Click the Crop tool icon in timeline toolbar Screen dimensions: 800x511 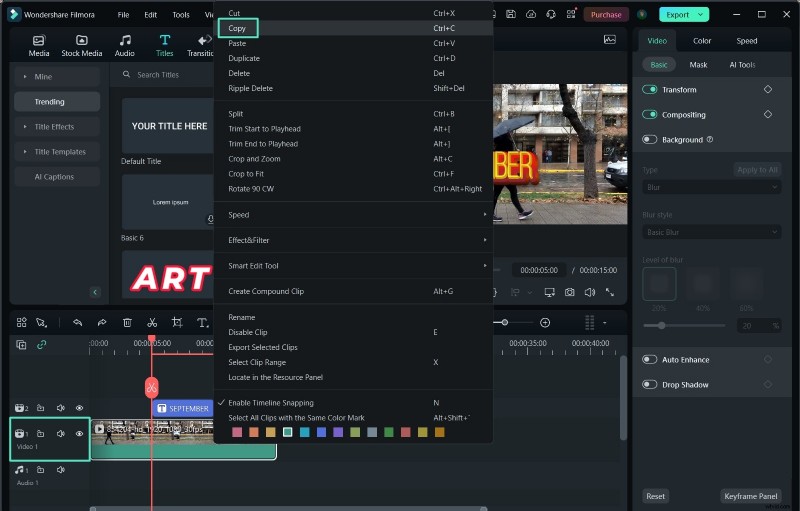(177, 322)
